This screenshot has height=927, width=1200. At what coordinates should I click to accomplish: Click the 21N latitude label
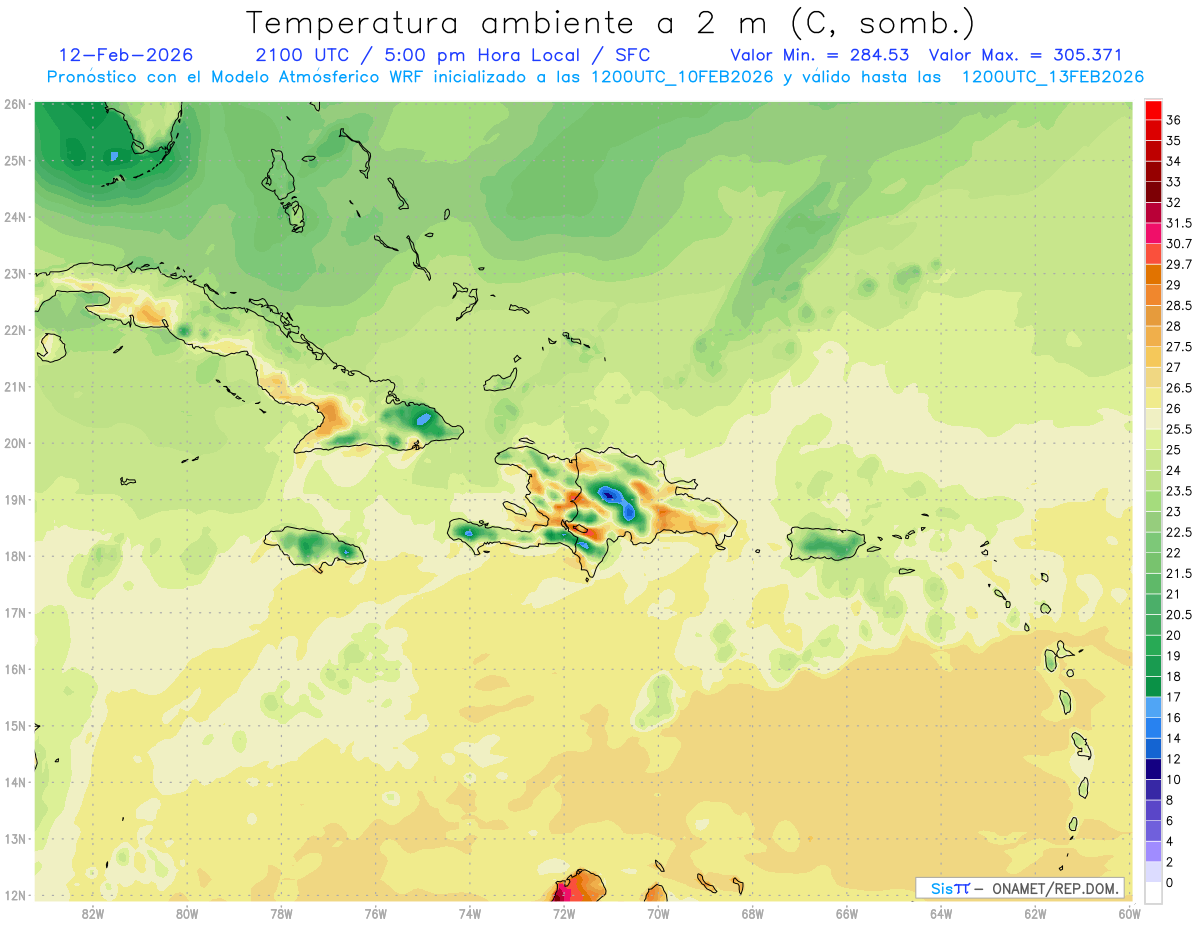pyautogui.click(x=15, y=386)
